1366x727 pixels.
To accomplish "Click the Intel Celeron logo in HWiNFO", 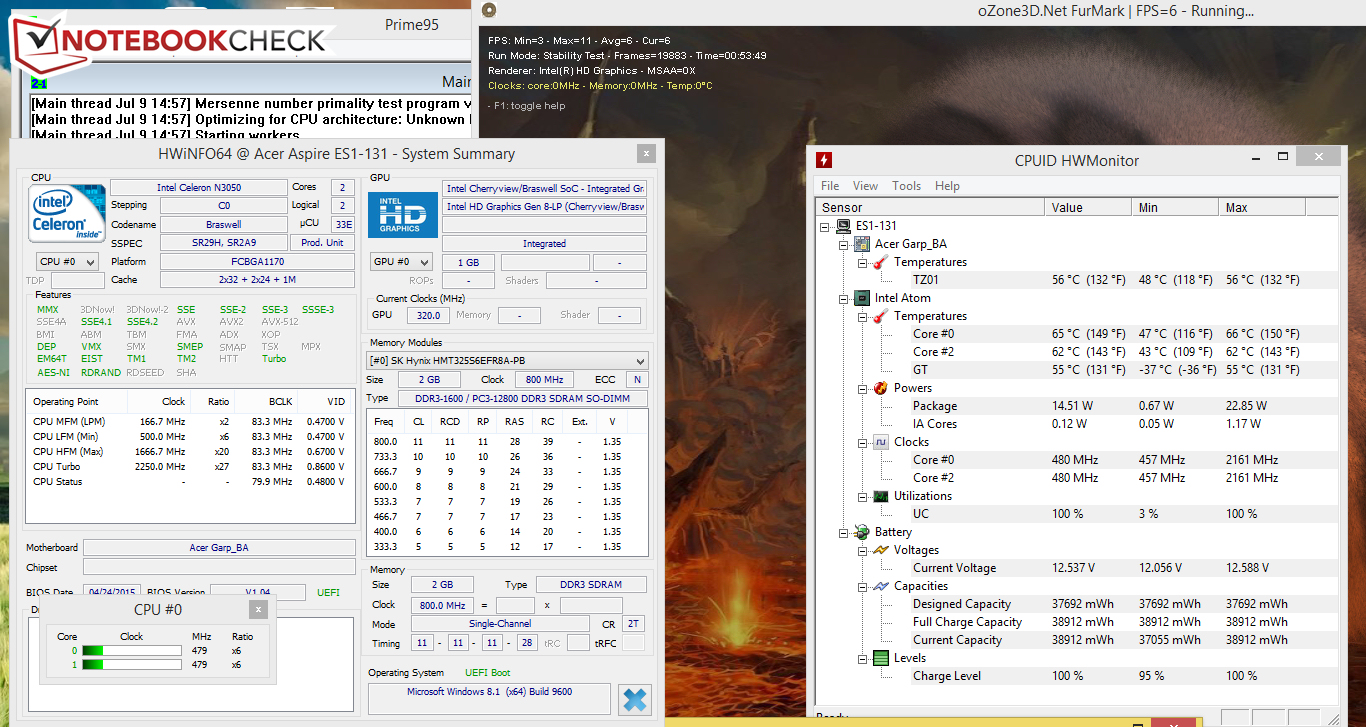I will coord(67,212).
